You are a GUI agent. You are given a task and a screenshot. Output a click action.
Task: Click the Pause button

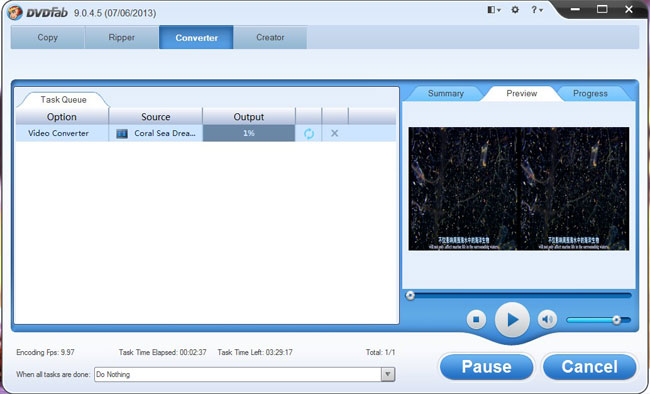coord(486,367)
